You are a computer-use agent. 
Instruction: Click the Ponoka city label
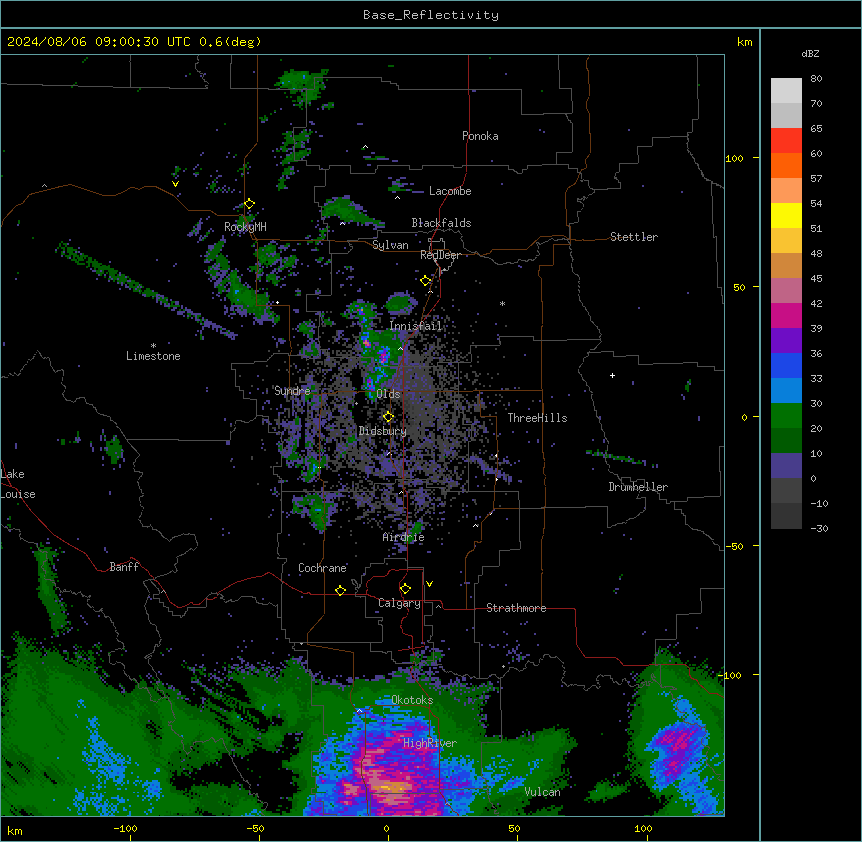(x=480, y=136)
